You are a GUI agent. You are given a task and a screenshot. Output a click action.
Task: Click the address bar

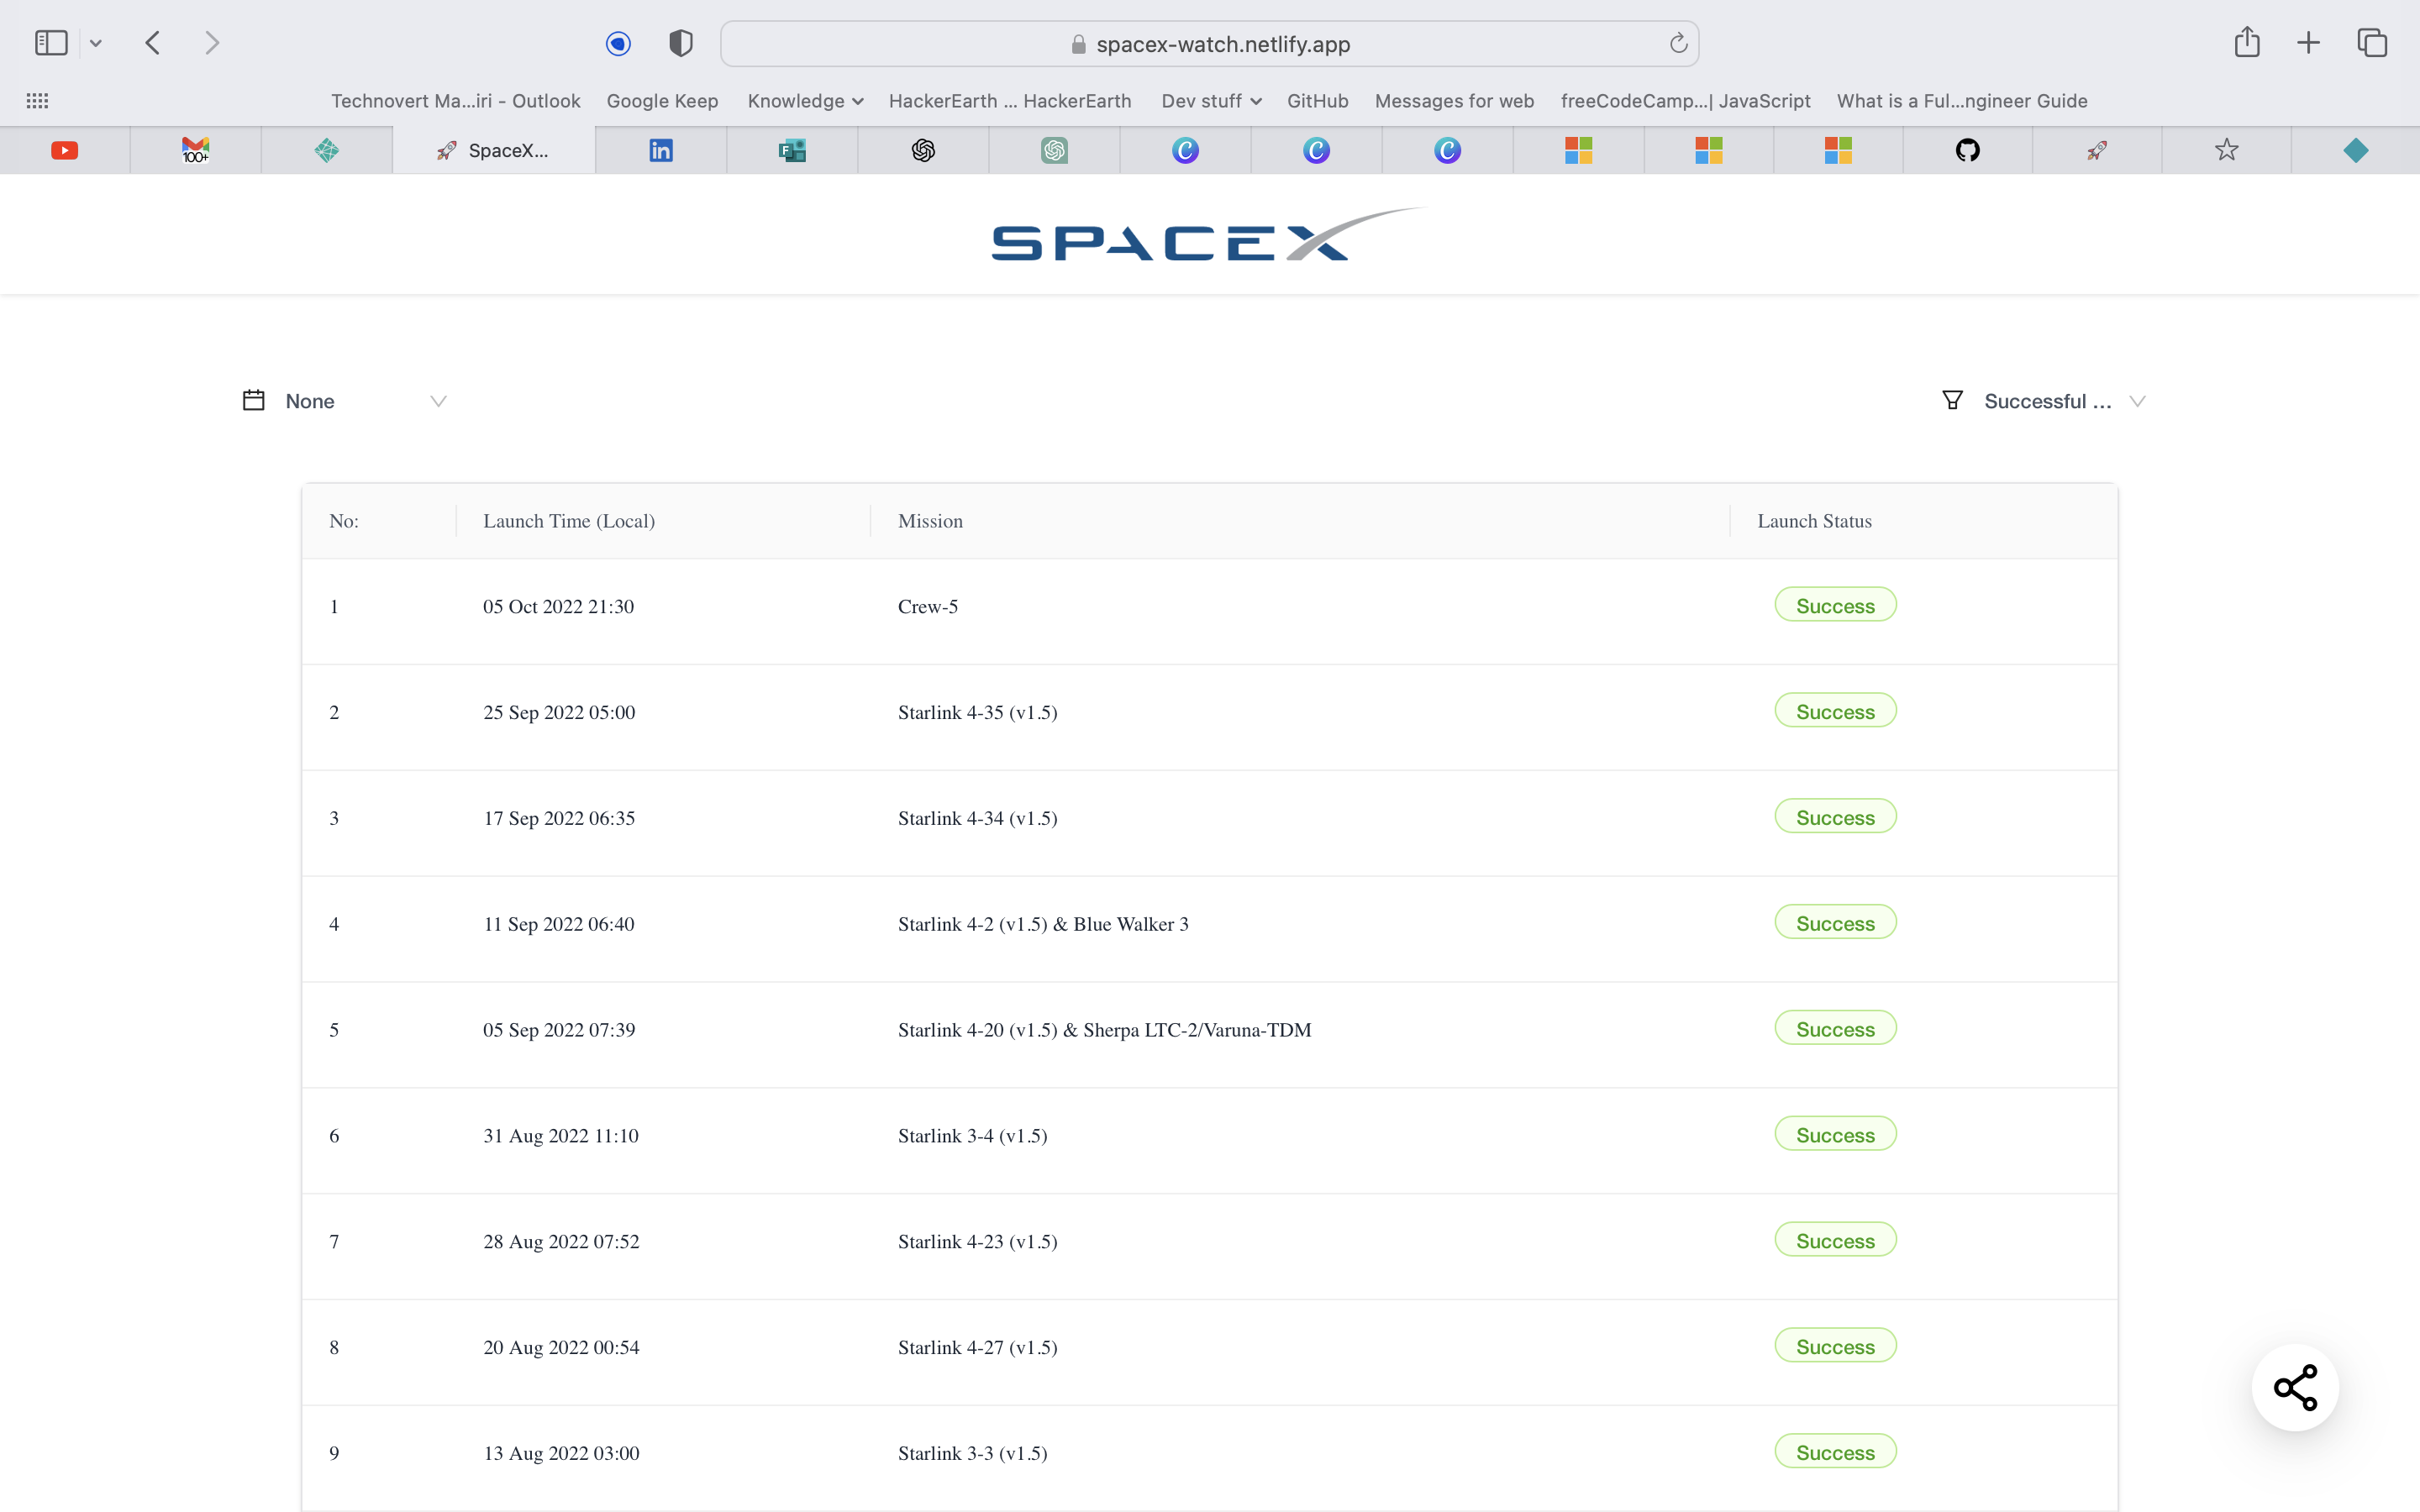click(x=1209, y=43)
